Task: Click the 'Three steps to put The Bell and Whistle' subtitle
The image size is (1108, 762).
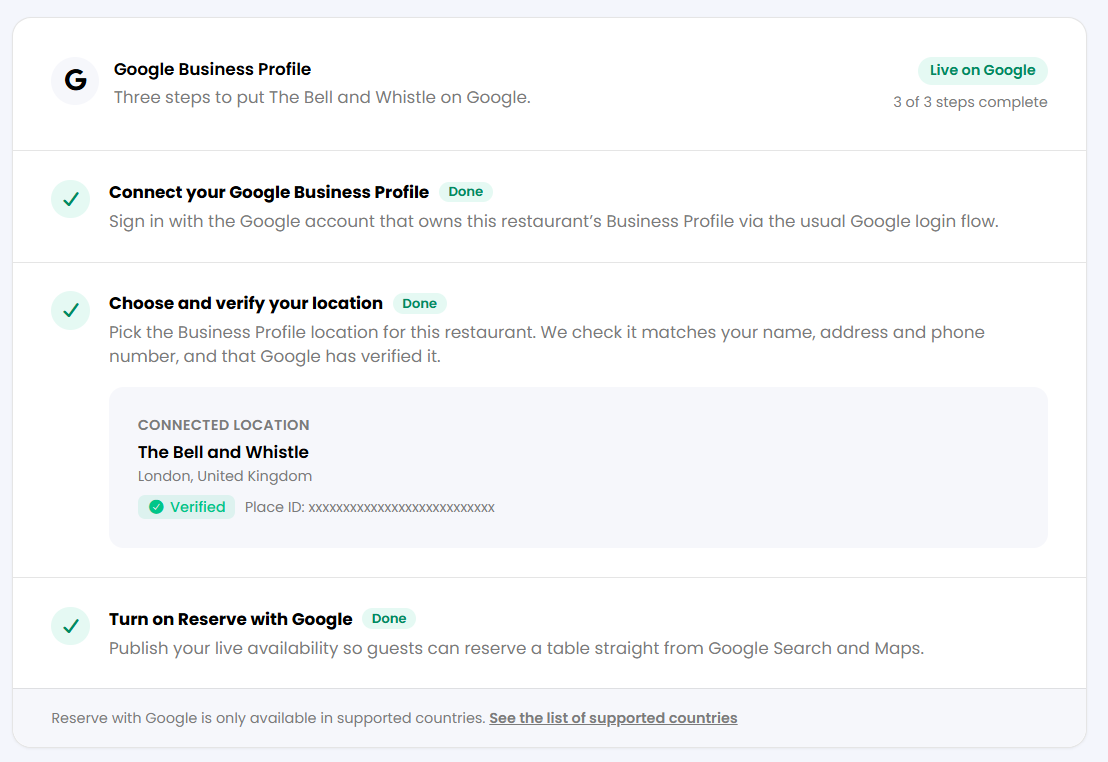Action: coord(322,98)
